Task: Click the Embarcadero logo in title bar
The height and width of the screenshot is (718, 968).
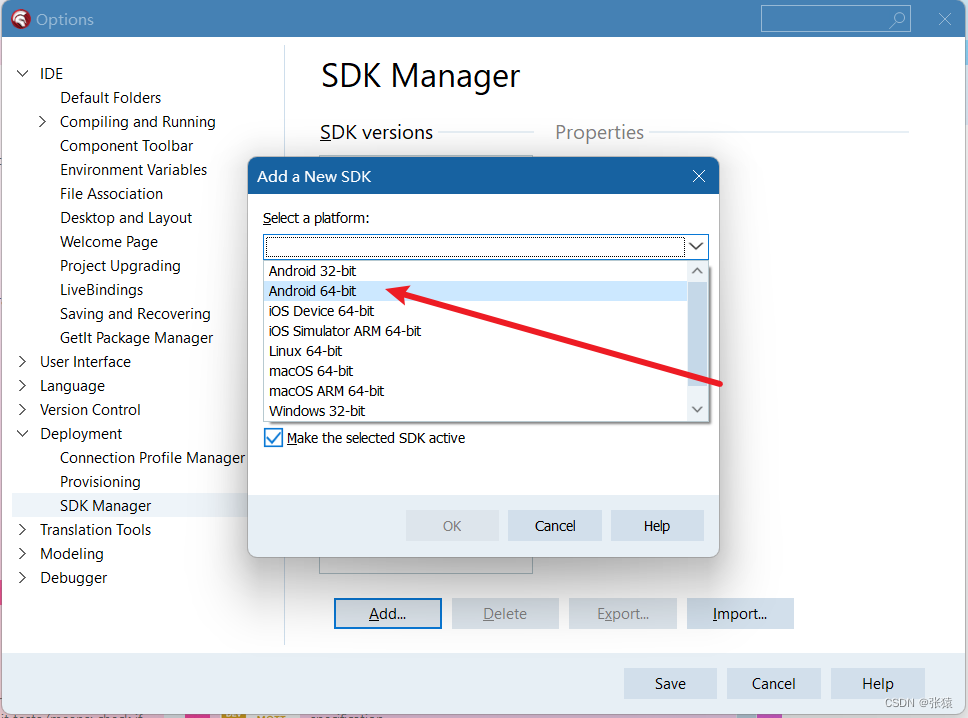Action: 20,18
